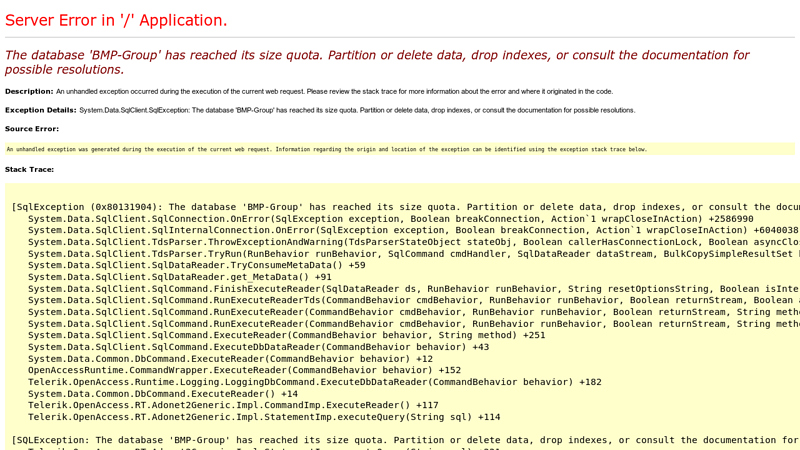Click the Telerik LoggingDbCommand.ExecuteDbDataReader line
This screenshot has height=450, width=800.
click(314, 382)
